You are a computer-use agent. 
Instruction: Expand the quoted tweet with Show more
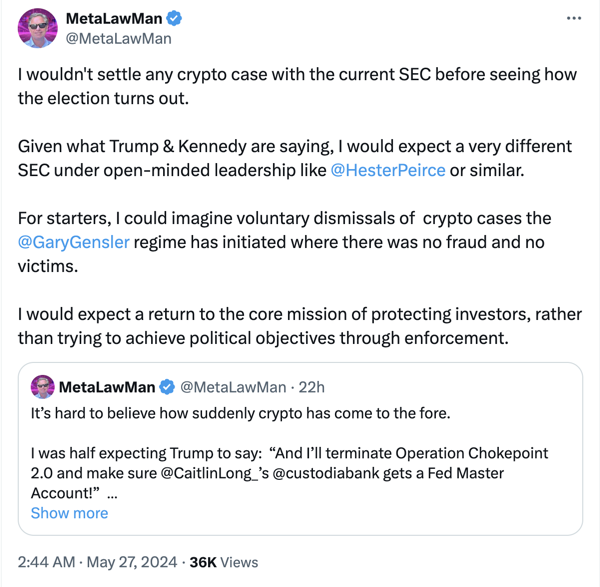point(69,513)
